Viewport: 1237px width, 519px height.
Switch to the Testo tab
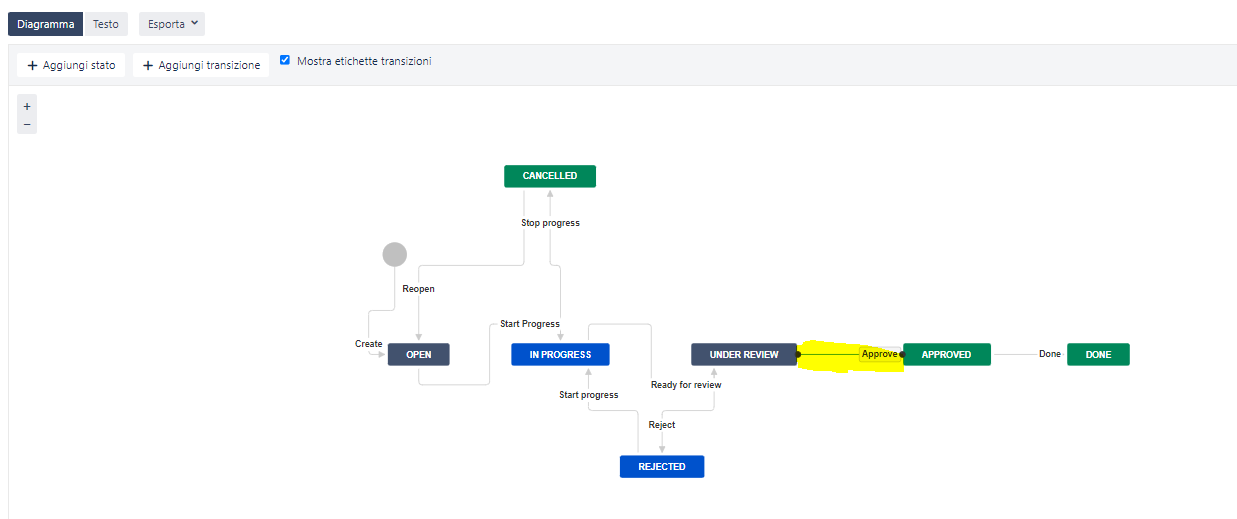coord(106,24)
